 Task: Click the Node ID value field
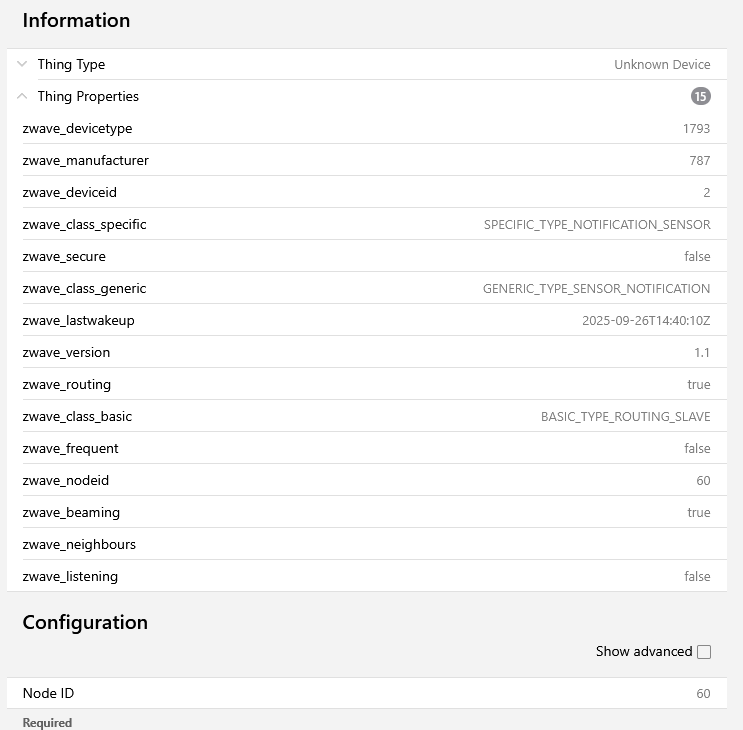703,693
